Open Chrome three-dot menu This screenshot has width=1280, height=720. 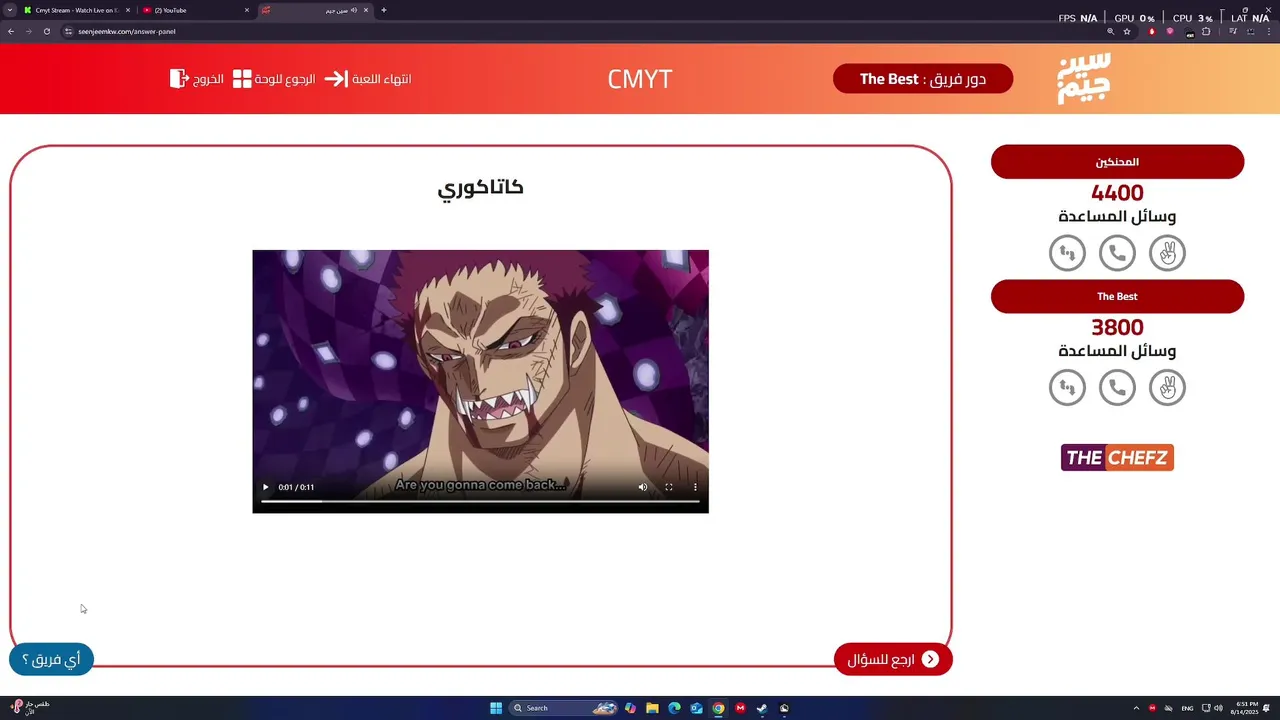point(1268,31)
